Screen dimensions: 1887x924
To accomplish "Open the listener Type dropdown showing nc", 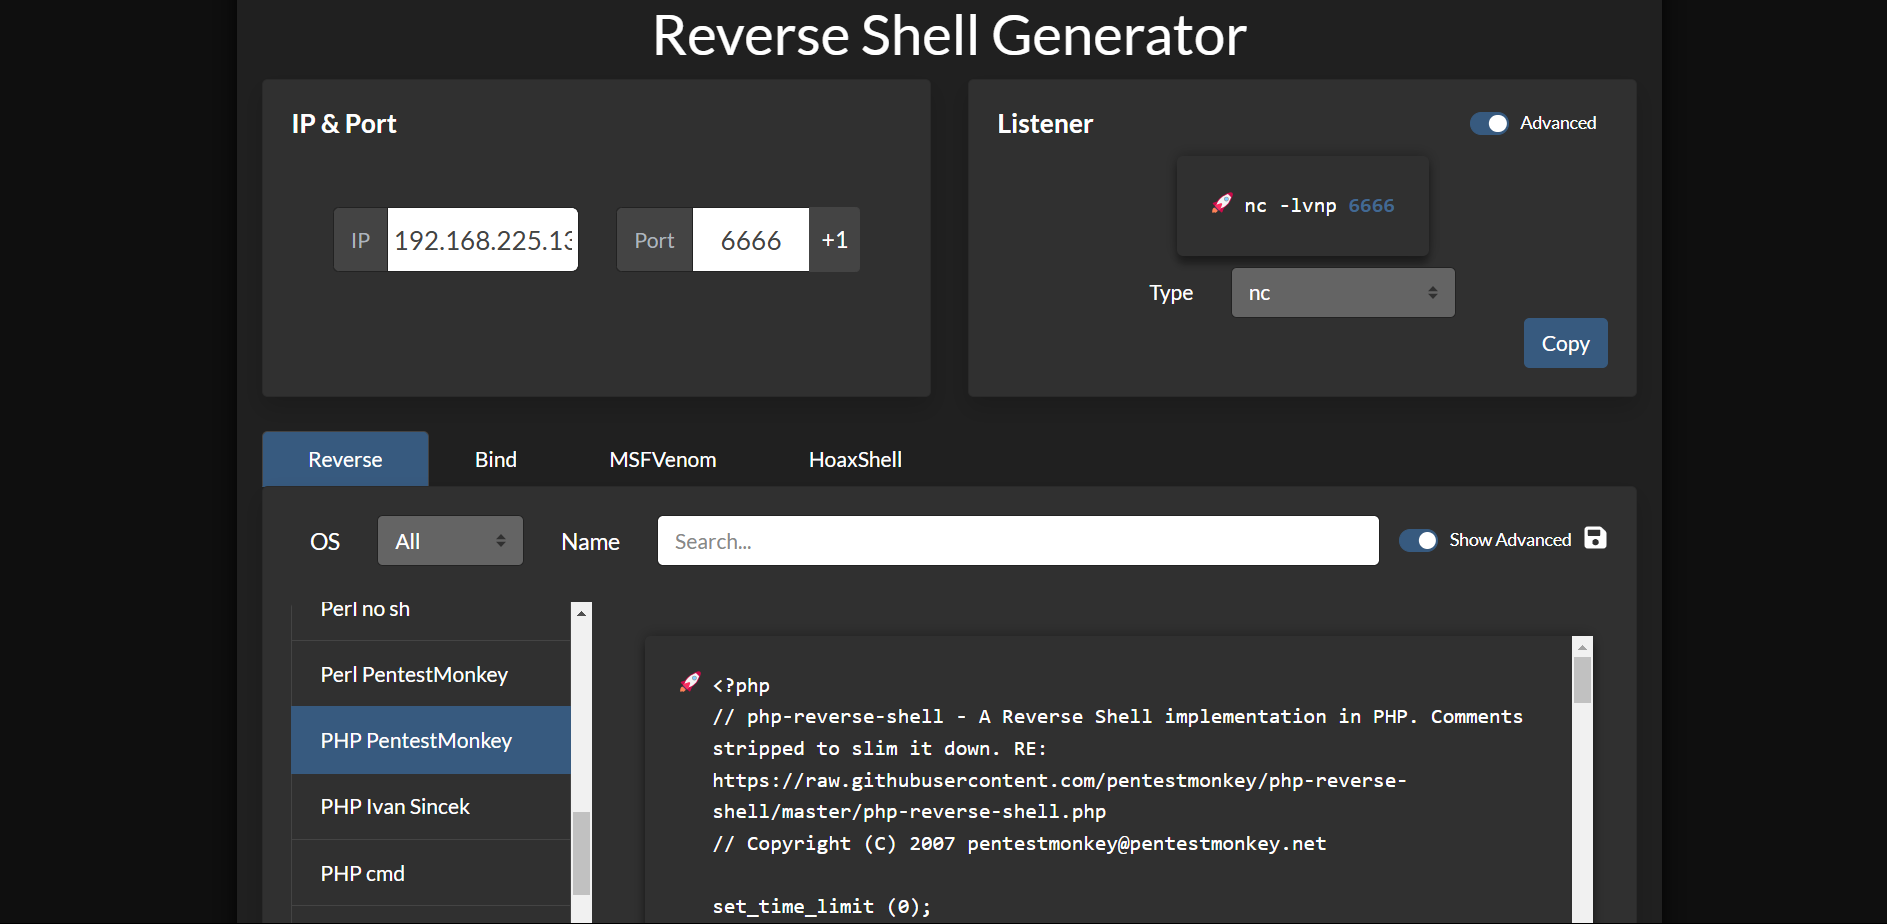I will (1343, 293).
